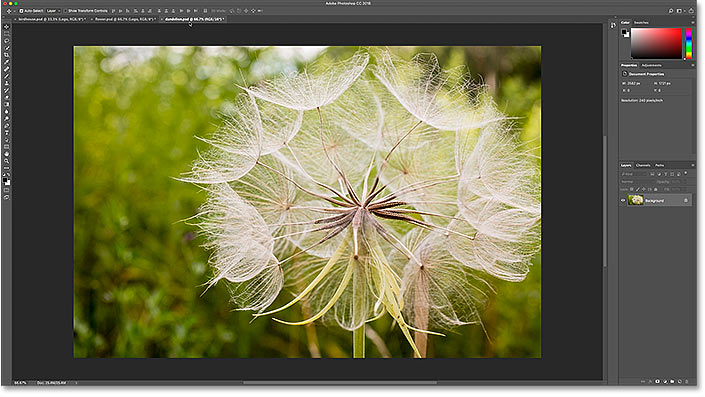Select the Hand tool
705x397 pixels.
[x=6, y=154]
